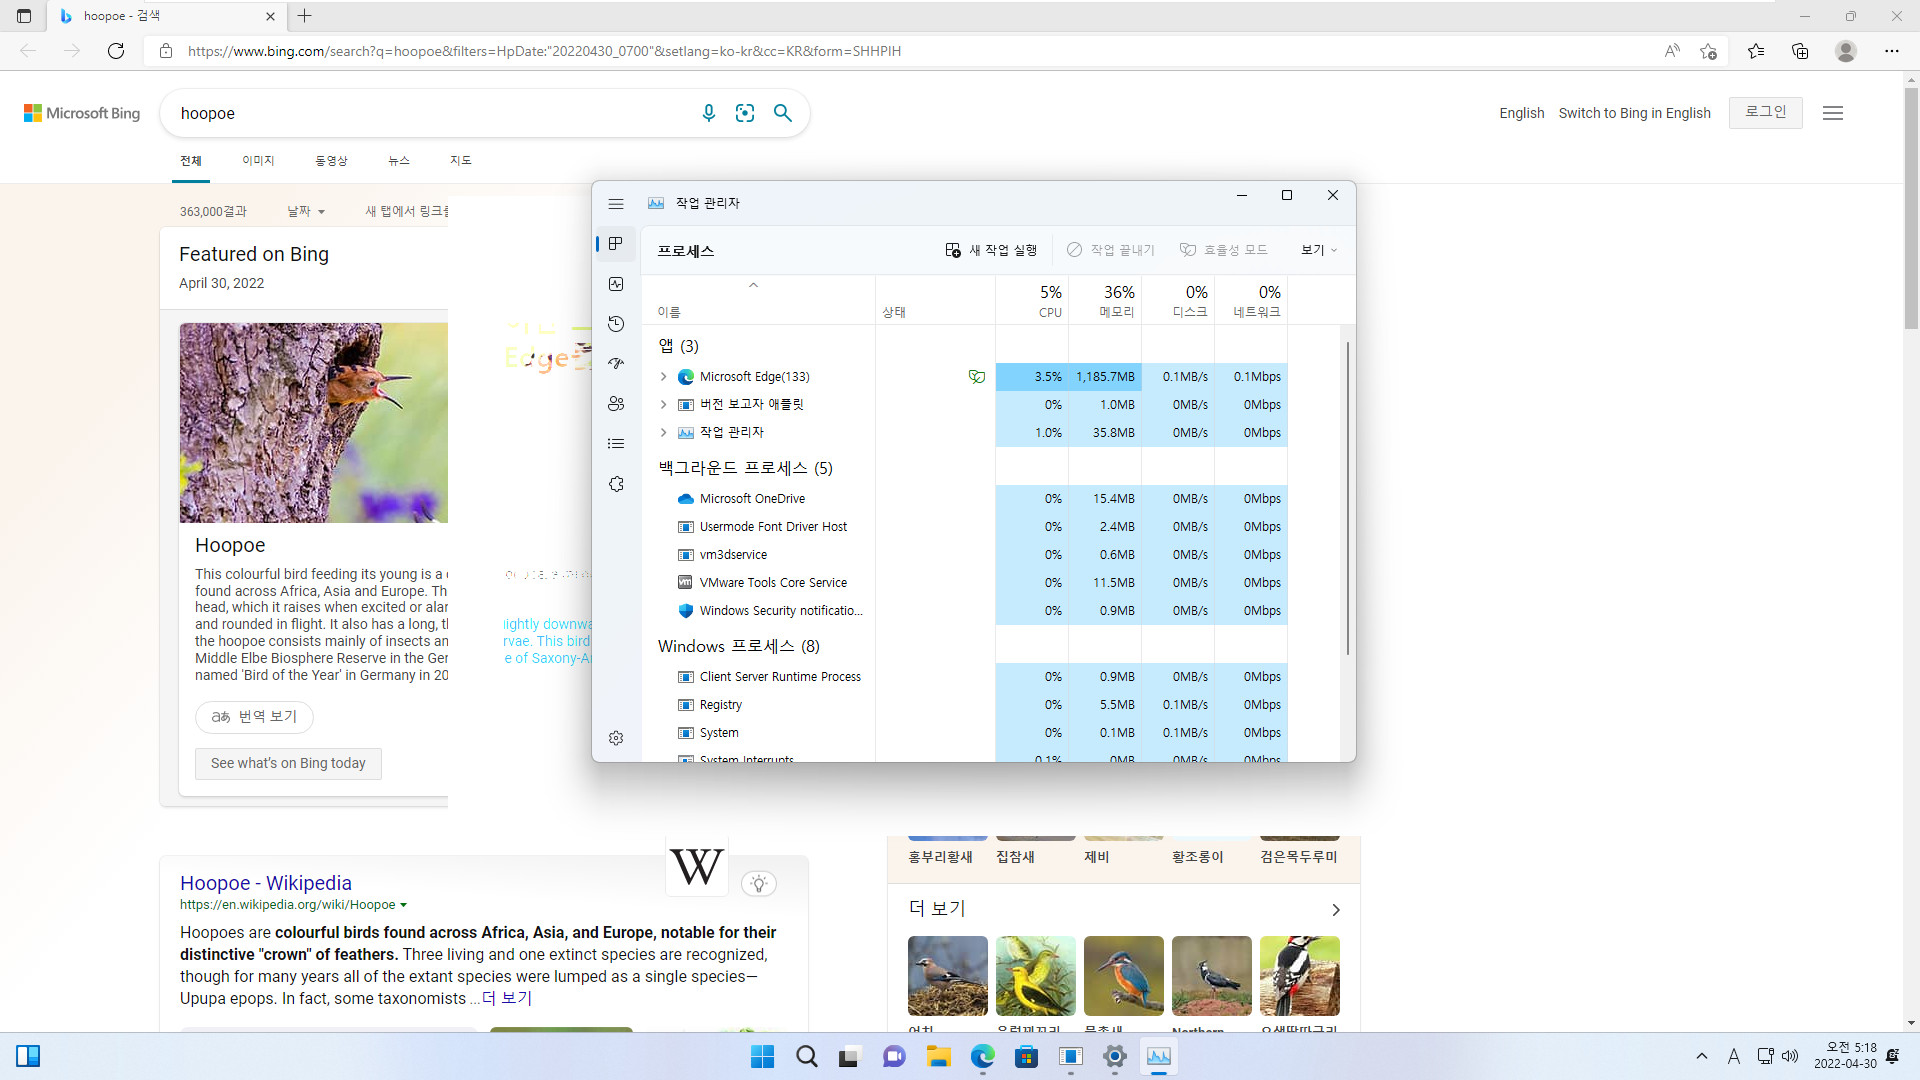Expand Microsoft Edge(133) process group

tap(663, 377)
